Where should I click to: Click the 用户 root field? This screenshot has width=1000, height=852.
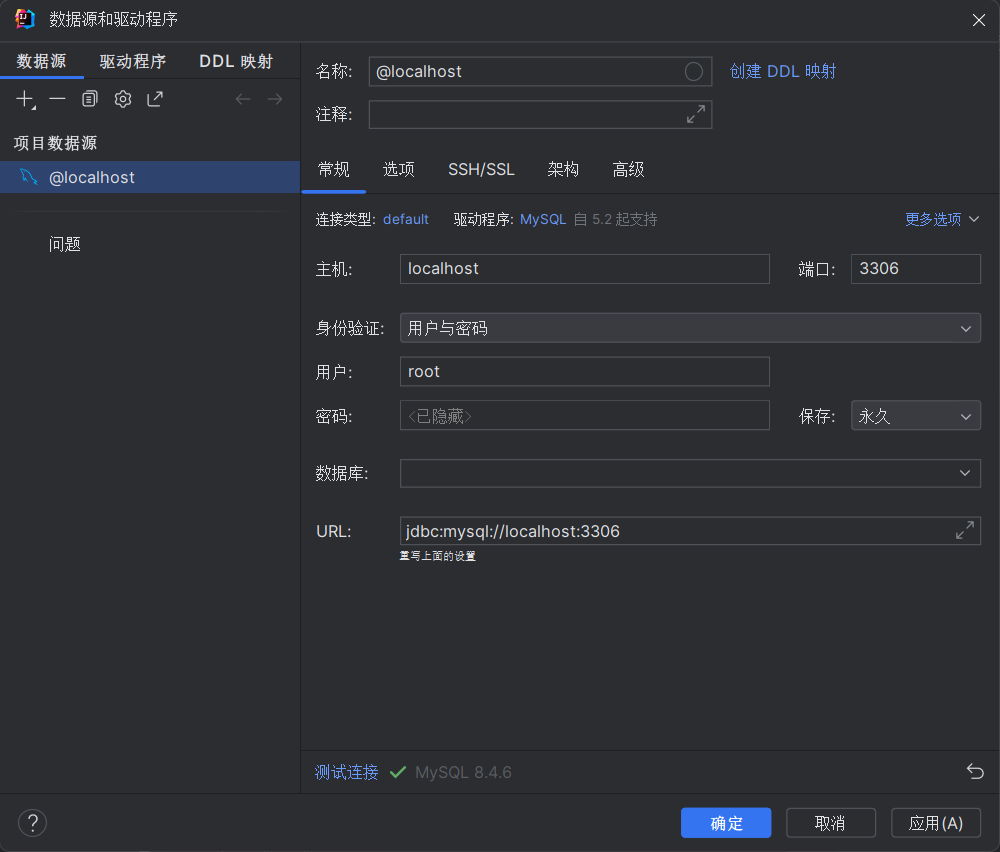point(584,371)
